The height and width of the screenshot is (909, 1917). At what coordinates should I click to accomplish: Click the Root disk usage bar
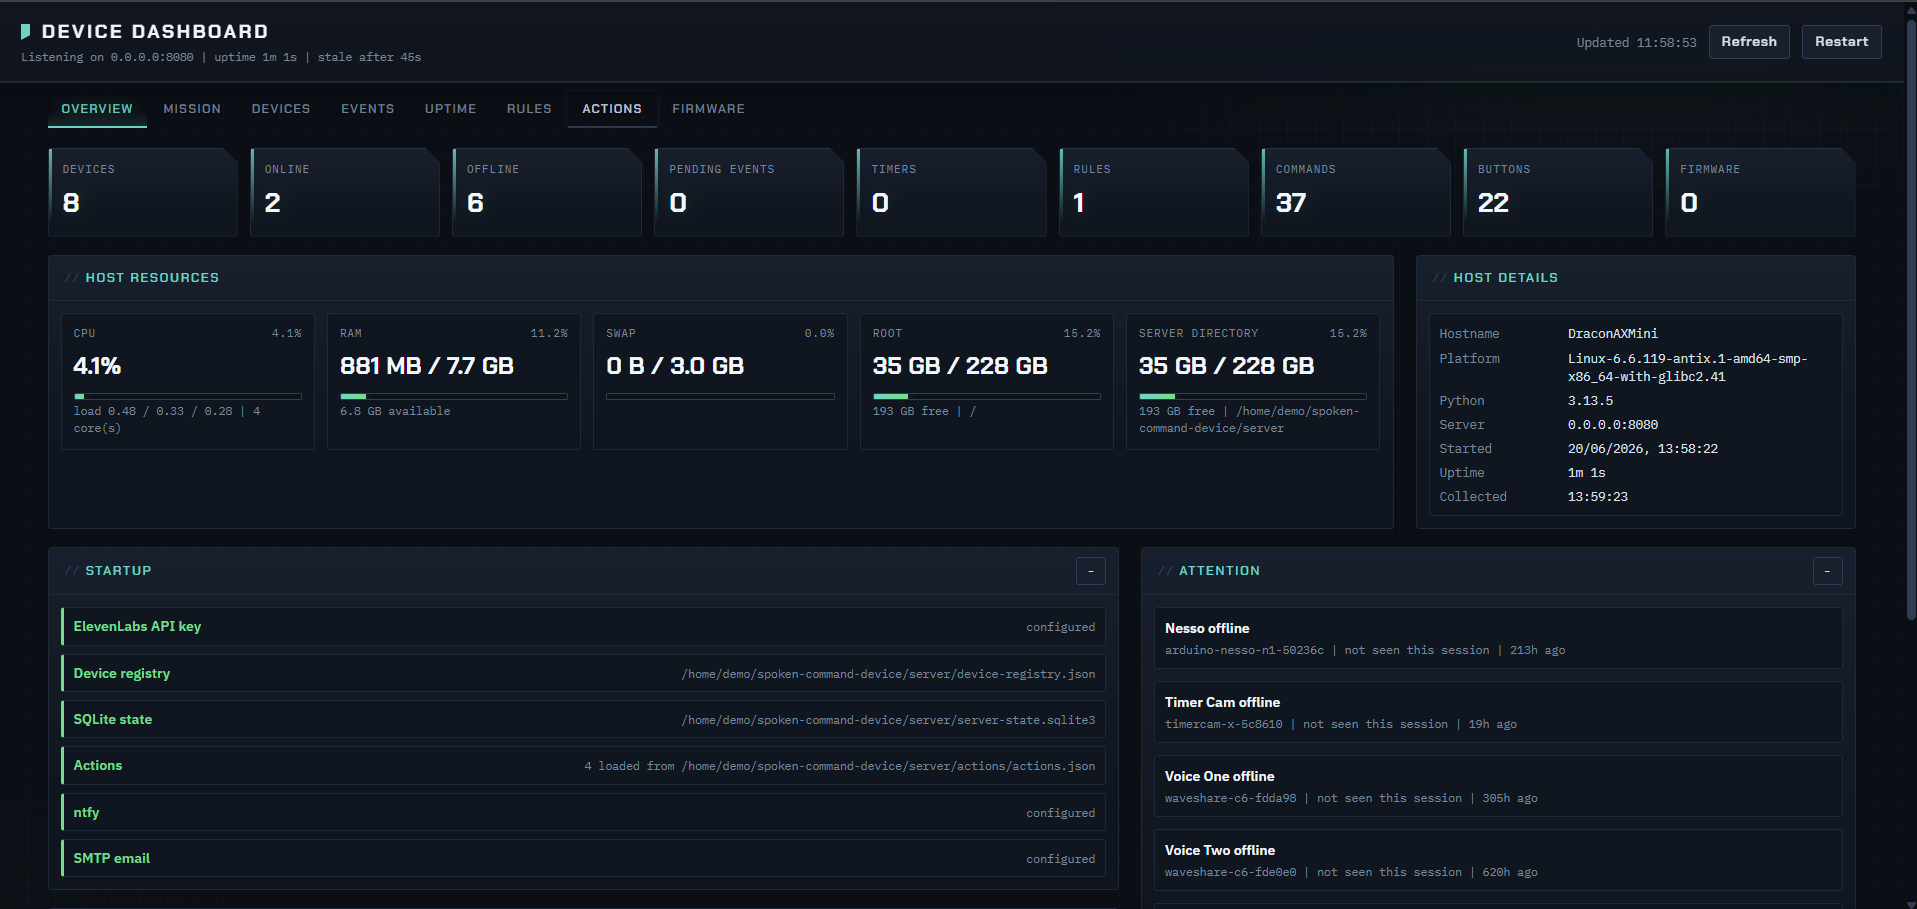987,396
